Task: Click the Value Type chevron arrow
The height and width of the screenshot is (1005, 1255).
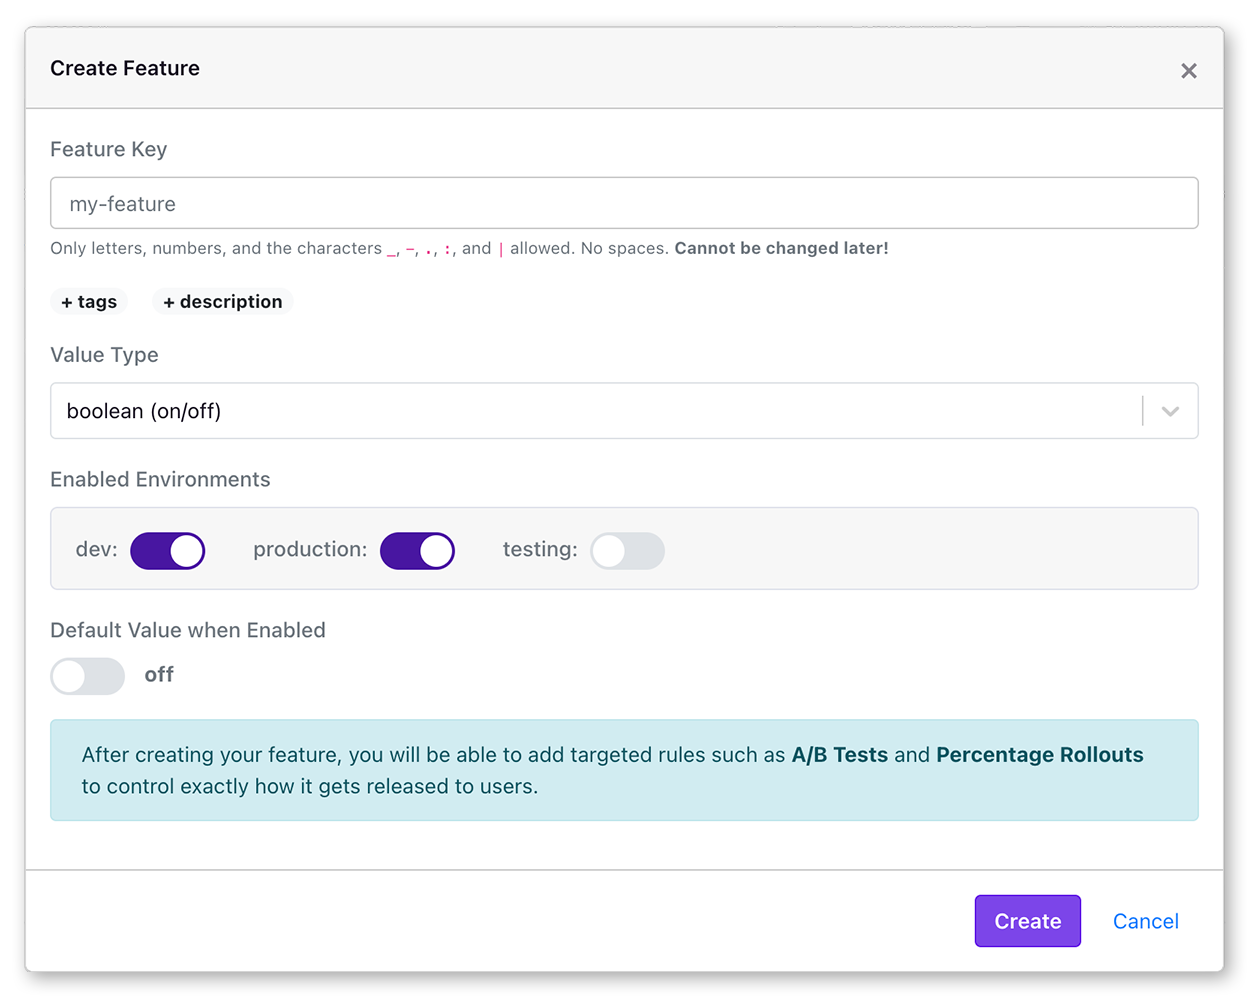Action: click(x=1169, y=410)
